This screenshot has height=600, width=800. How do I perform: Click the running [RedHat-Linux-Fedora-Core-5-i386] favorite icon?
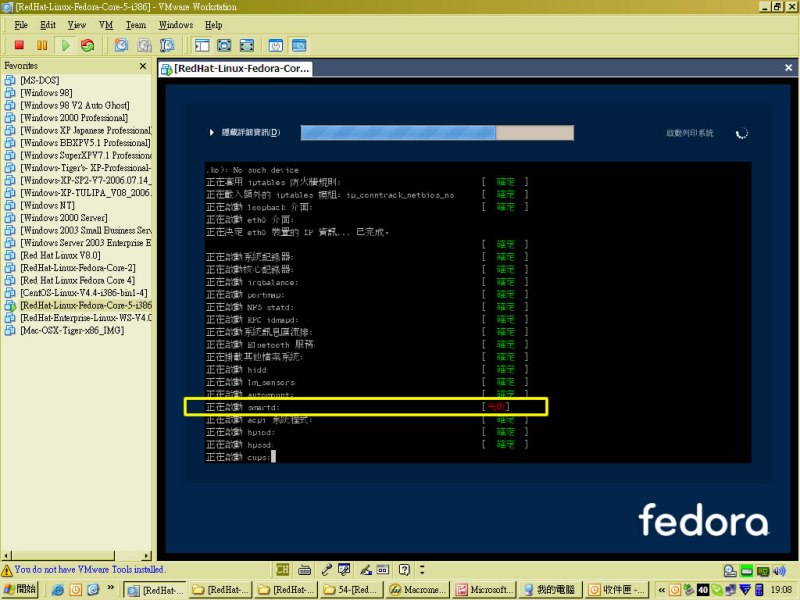tap(10, 305)
